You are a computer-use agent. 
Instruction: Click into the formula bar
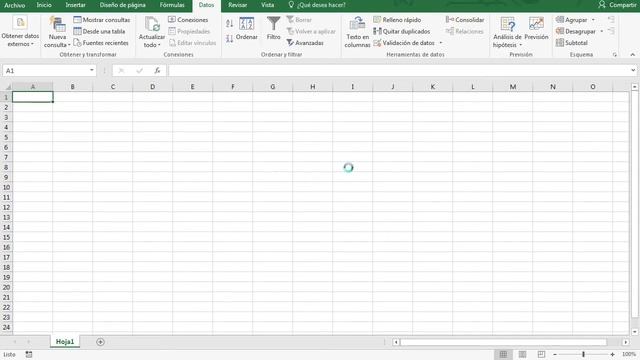(x=398, y=71)
